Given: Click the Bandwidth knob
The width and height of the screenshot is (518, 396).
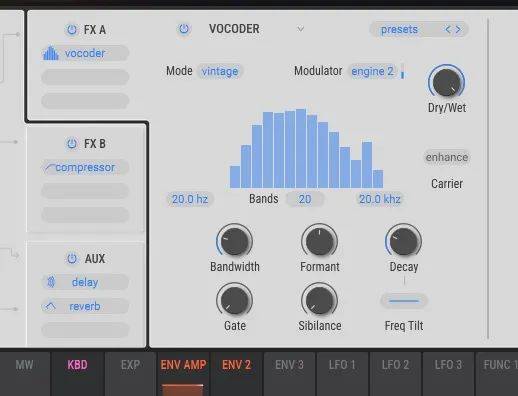Looking at the screenshot, I should click(235, 241).
